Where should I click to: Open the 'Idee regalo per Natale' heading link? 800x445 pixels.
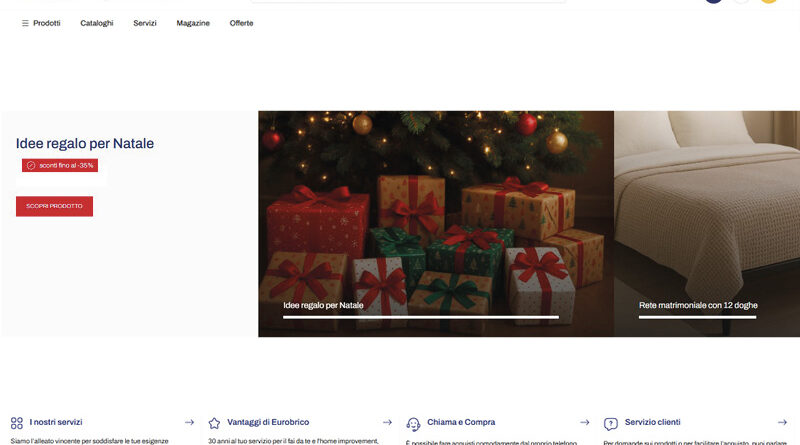coord(85,144)
